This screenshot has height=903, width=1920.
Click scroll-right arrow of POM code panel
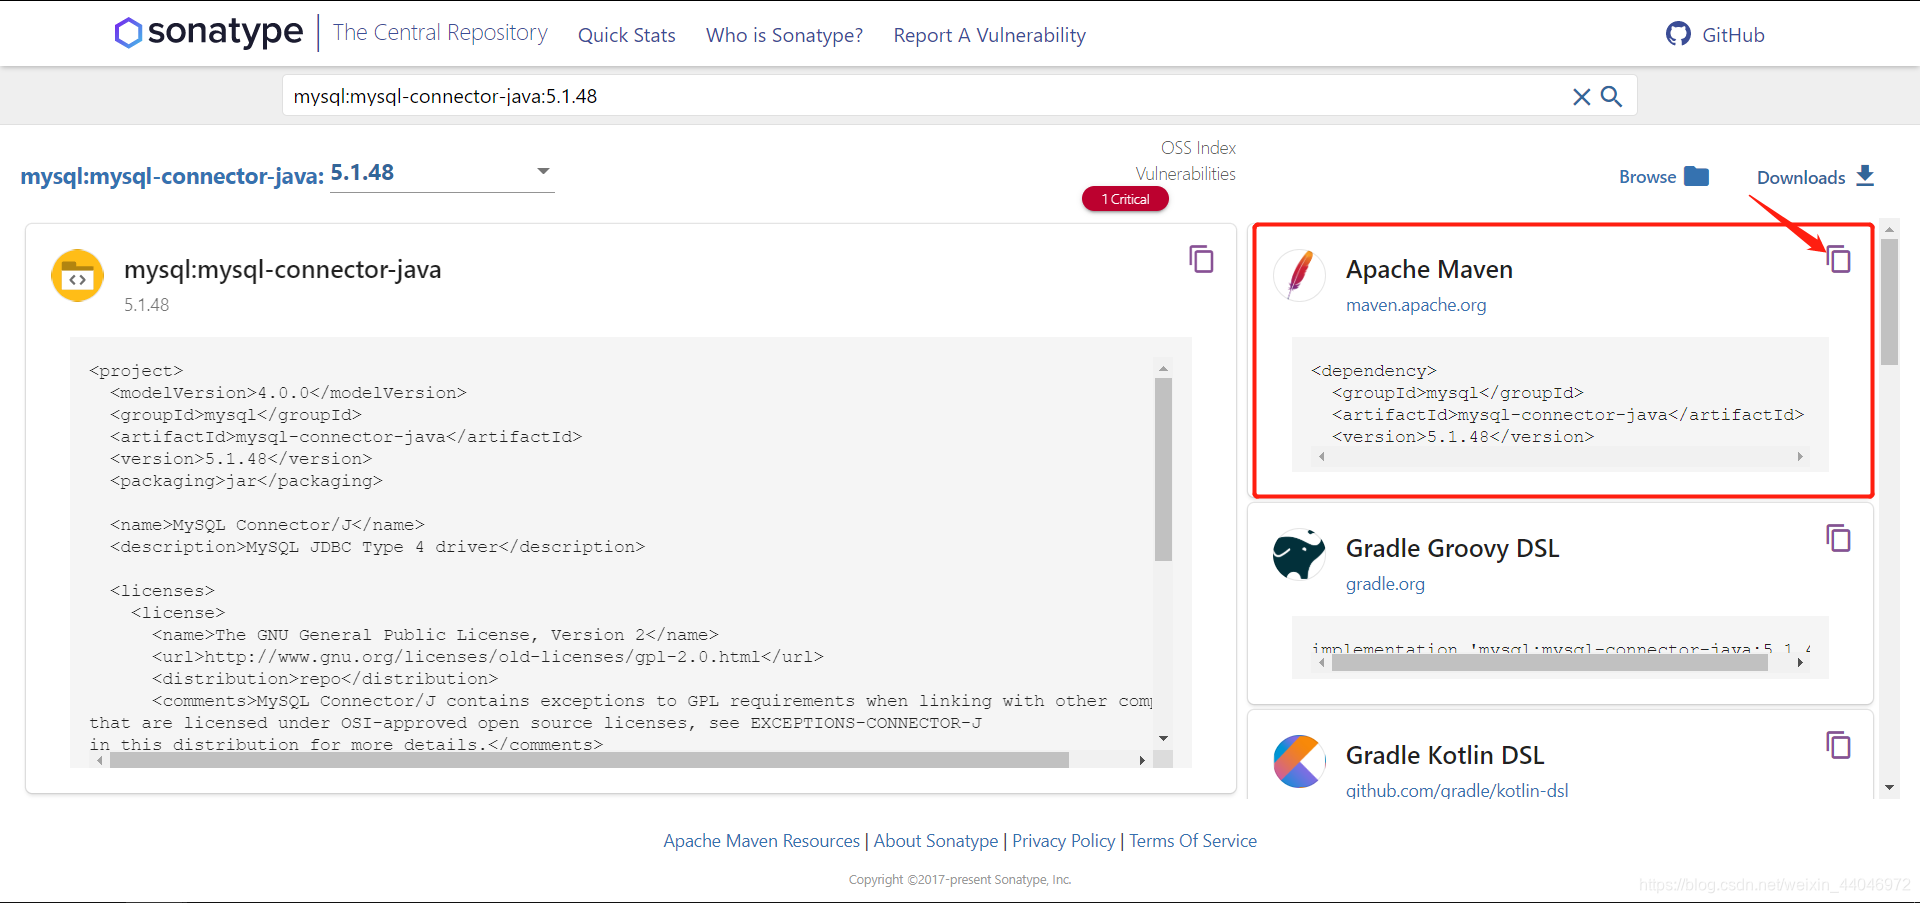coord(1142,760)
